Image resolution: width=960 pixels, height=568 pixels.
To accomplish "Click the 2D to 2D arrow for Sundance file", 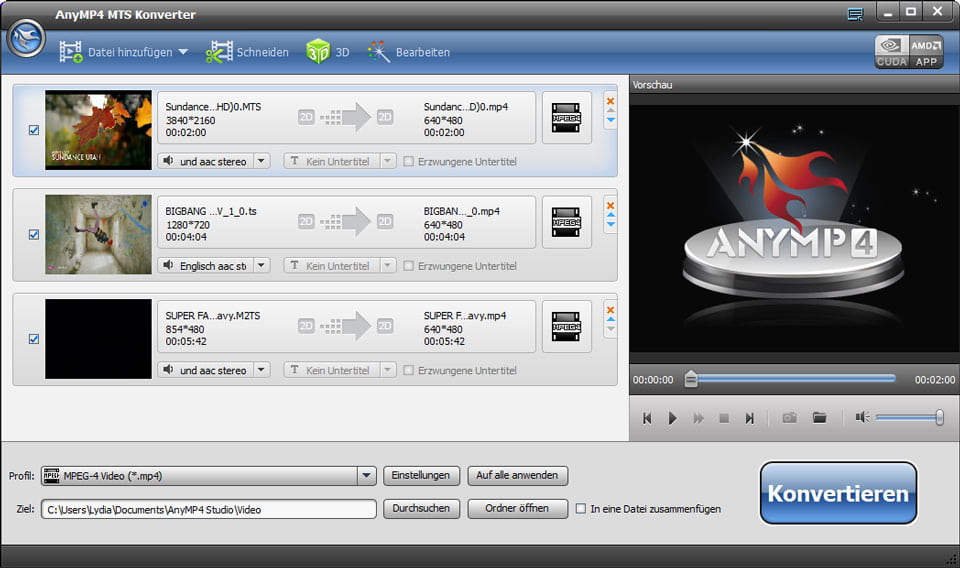I will click(x=346, y=117).
